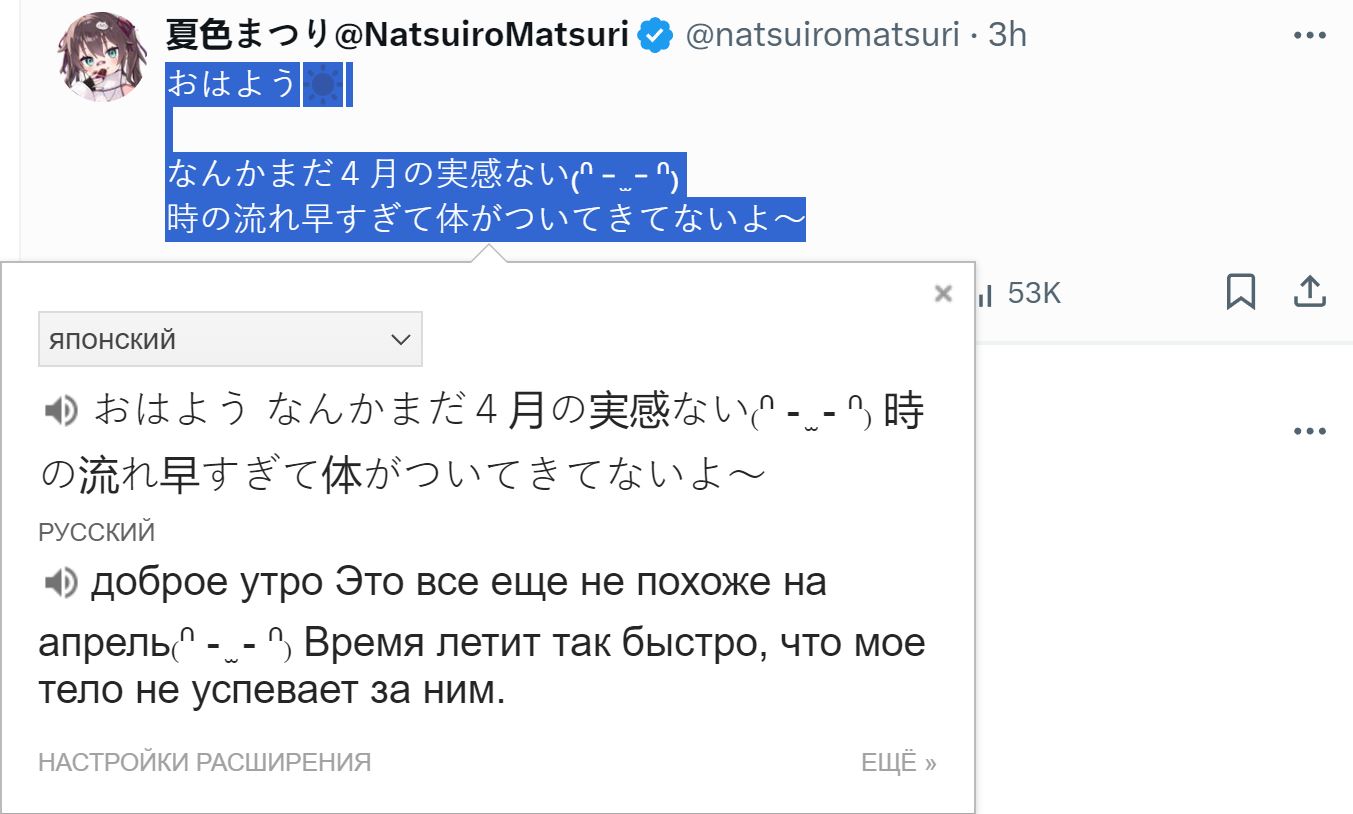
Task: Open the 3h tweet timestamp
Action: [x=1008, y=35]
